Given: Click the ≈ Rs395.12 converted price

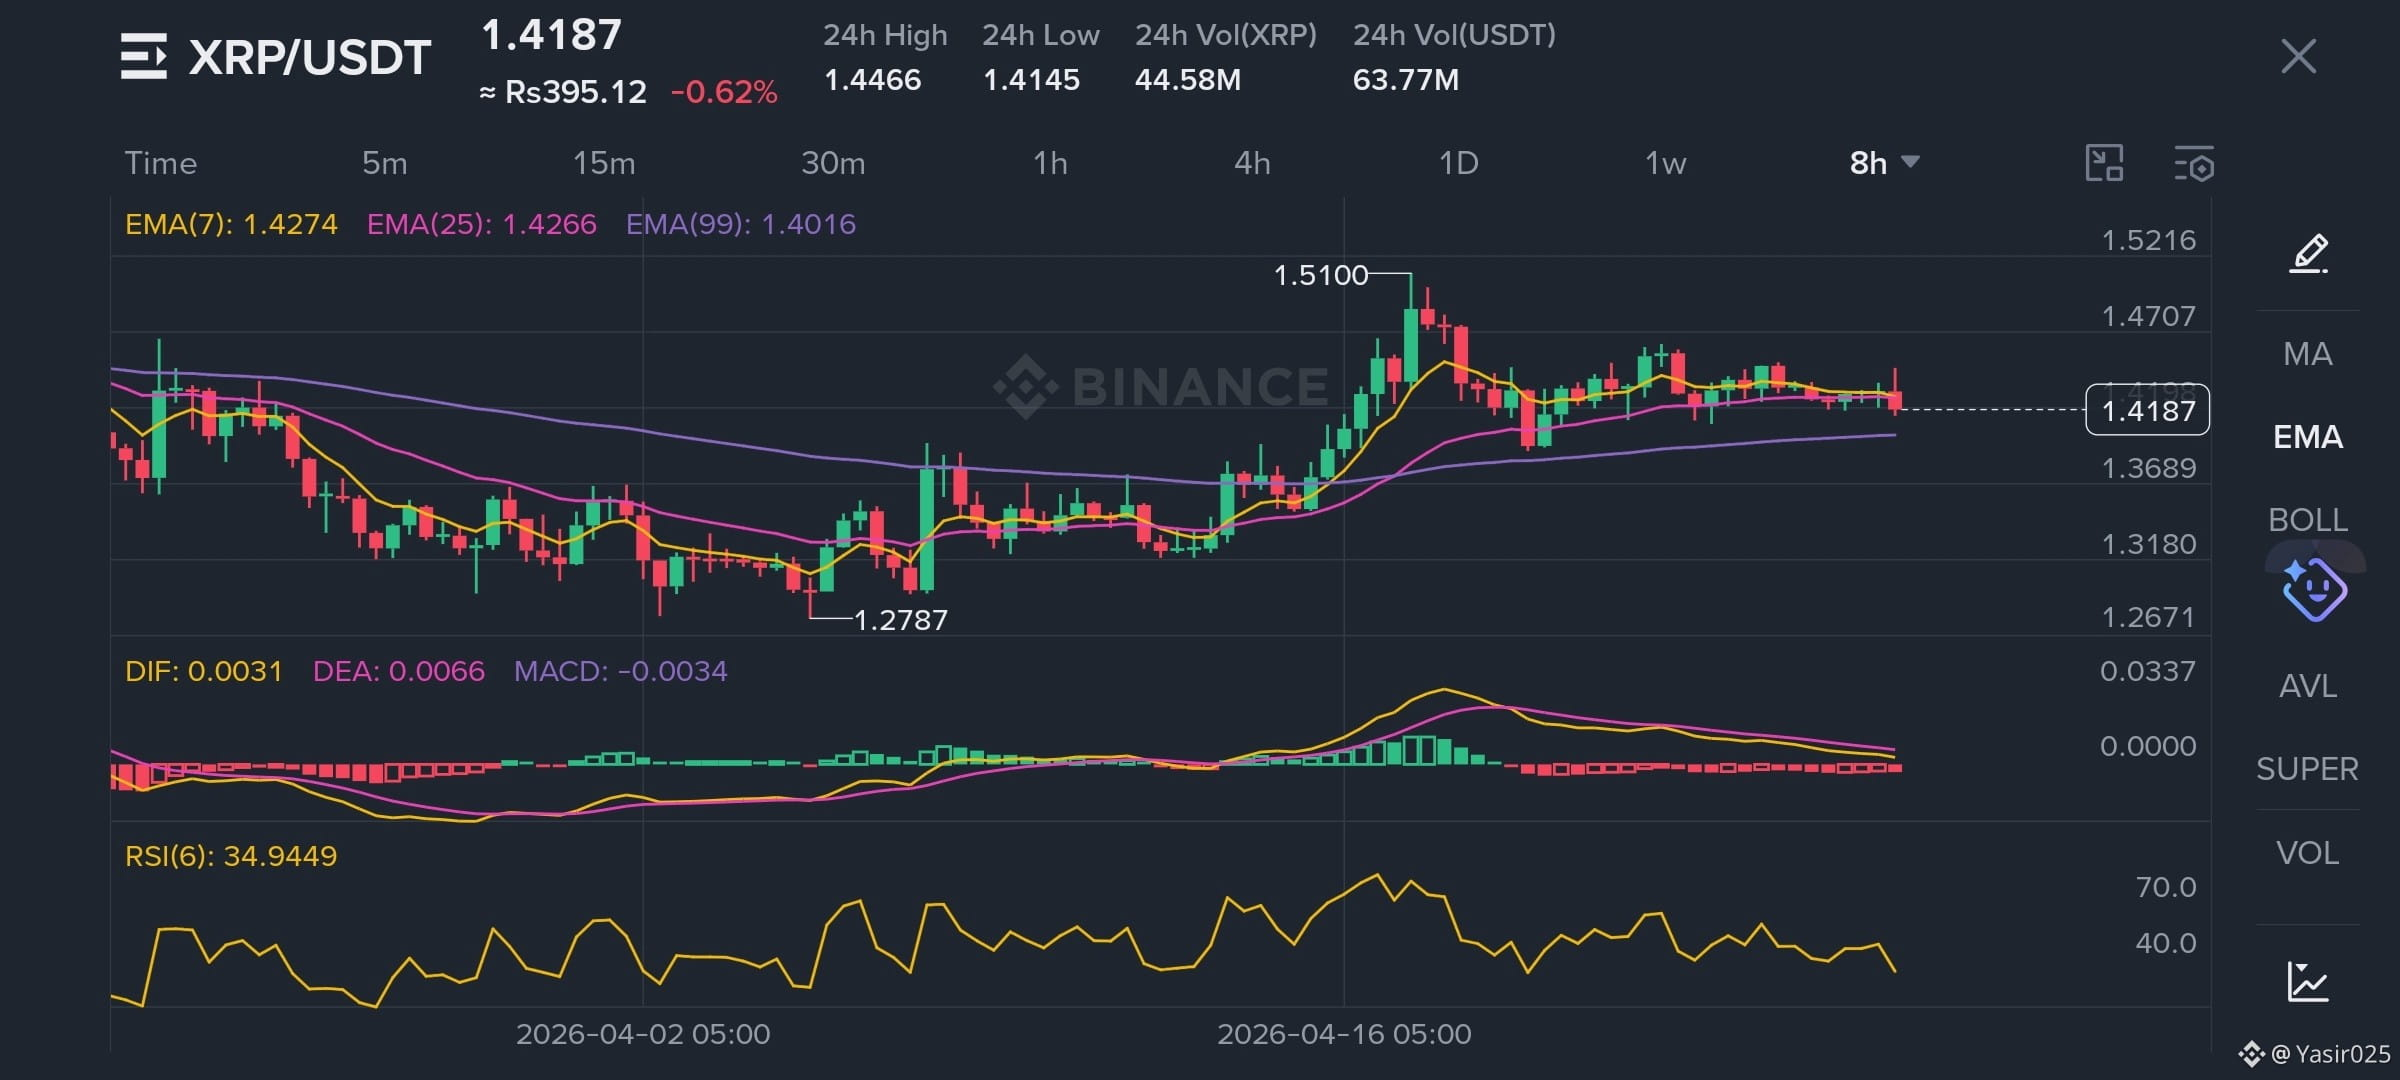Looking at the screenshot, I should click(563, 92).
